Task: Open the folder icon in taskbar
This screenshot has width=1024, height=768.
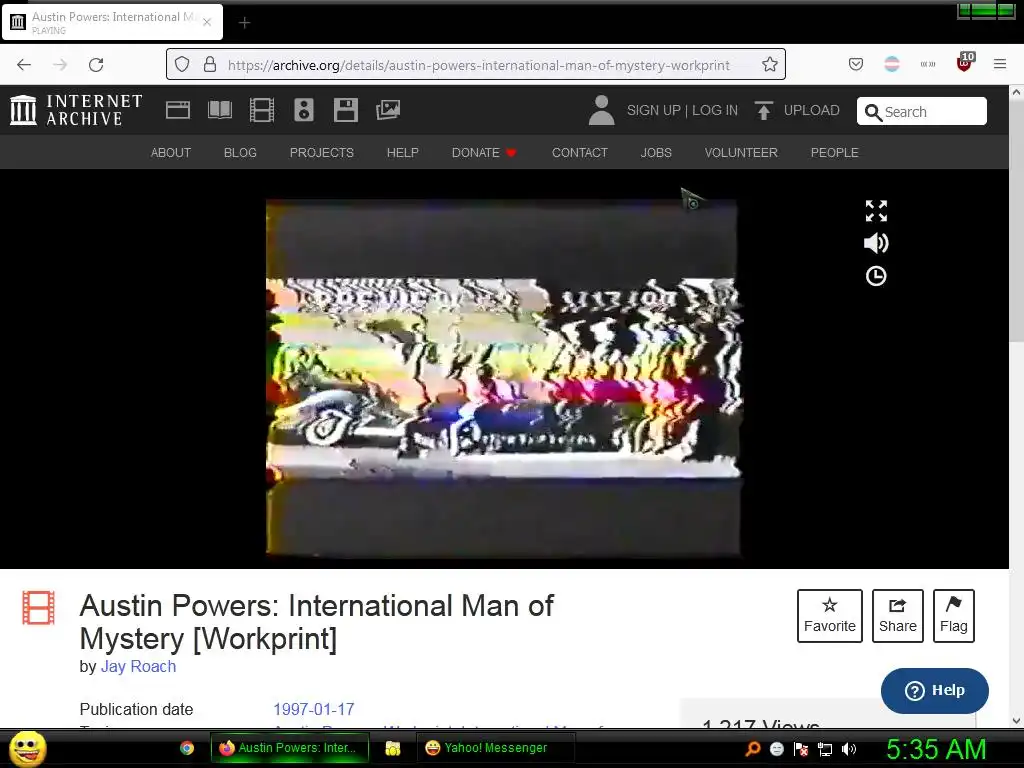Action: (392, 748)
